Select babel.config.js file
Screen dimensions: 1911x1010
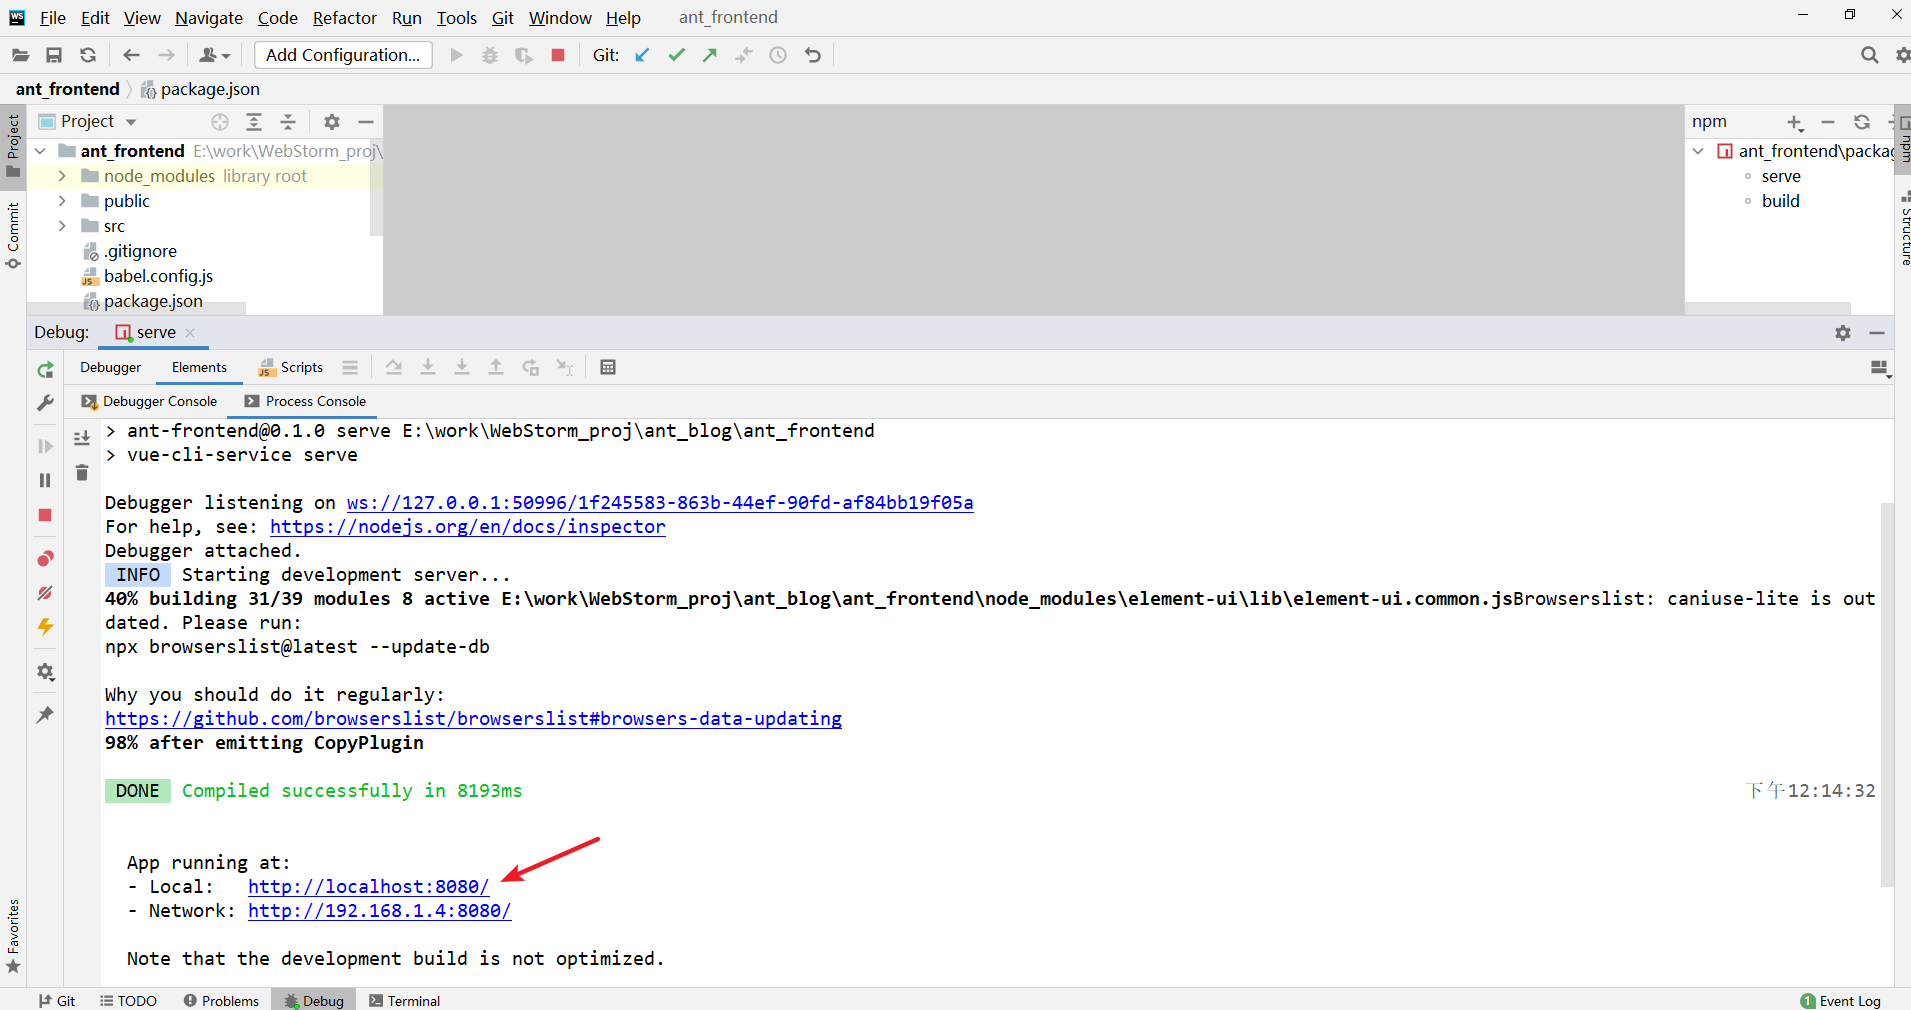tap(158, 276)
